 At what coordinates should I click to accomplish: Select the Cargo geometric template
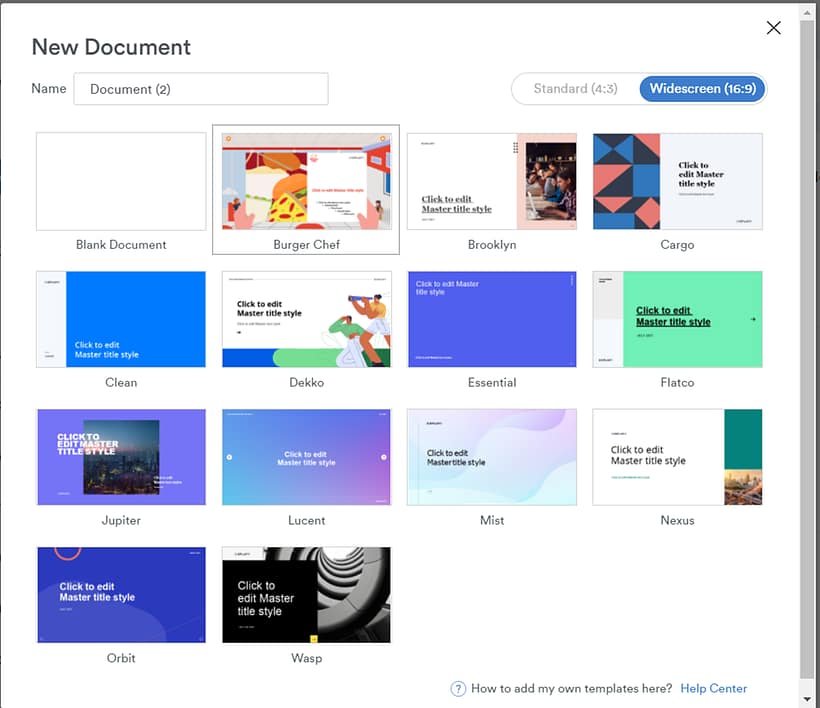pos(677,182)
